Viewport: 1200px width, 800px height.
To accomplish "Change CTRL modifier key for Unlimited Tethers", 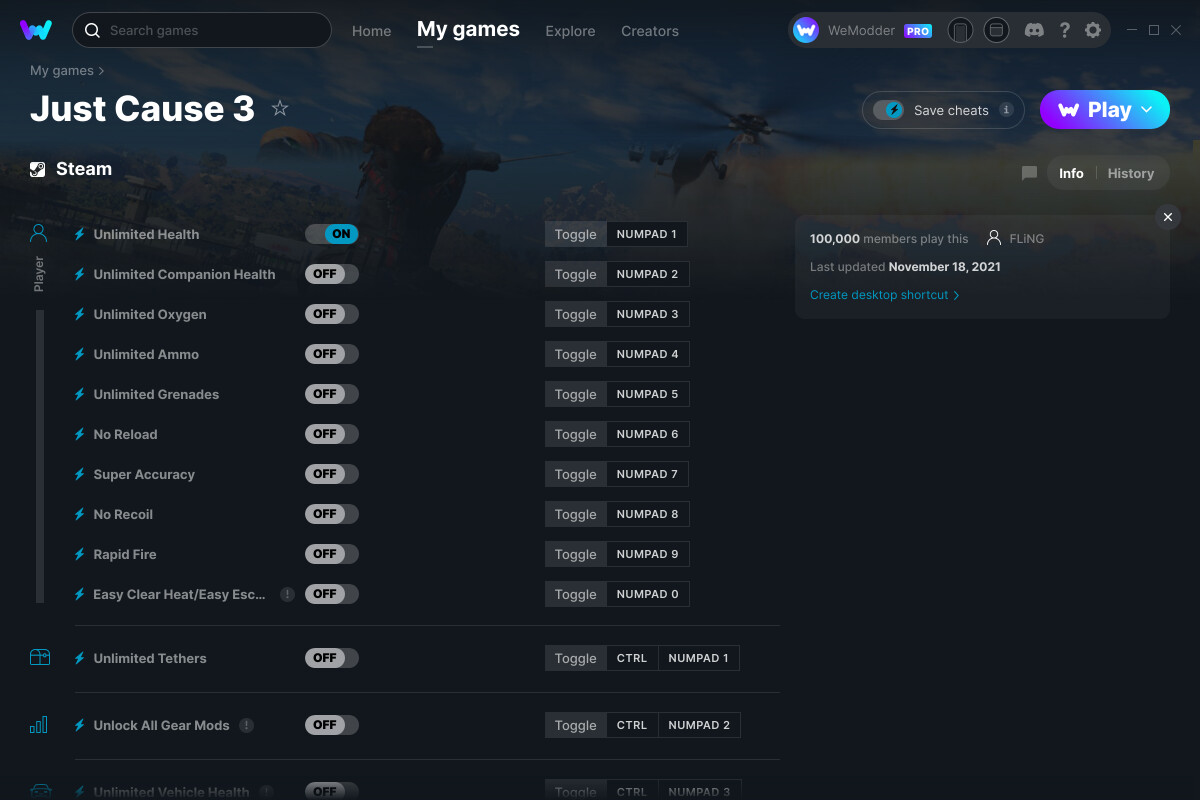I will tap(632, 658).
